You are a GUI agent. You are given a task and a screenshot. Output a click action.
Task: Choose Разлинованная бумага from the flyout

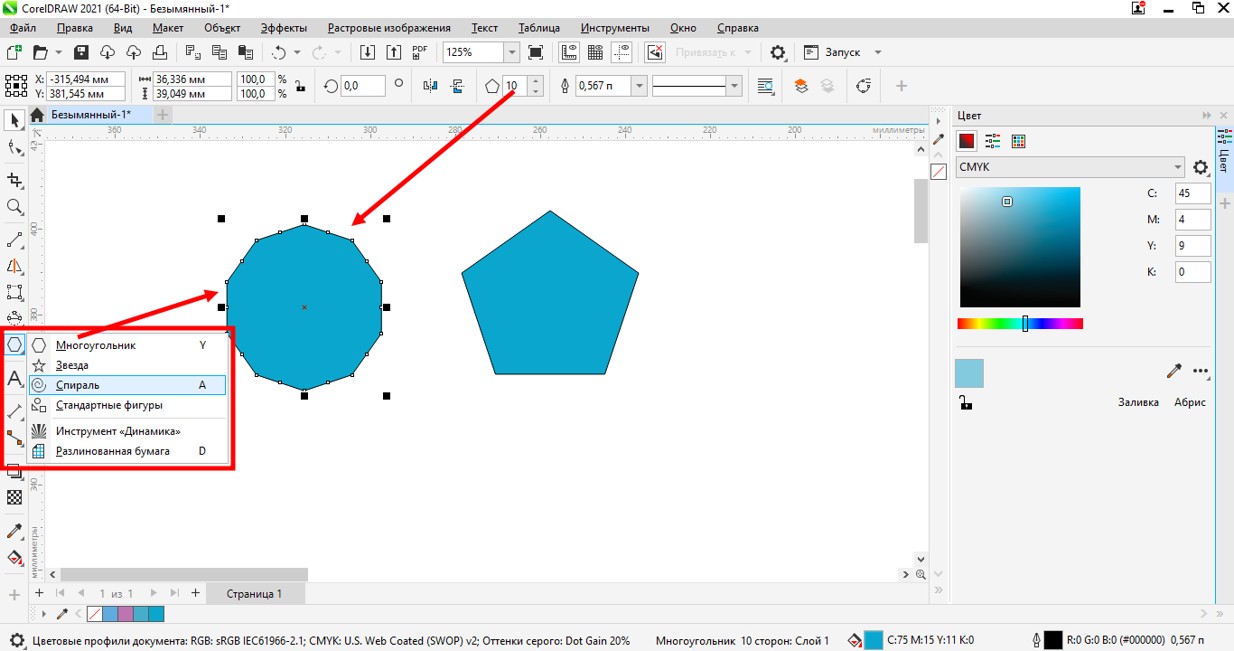pyautogui.click(x=128, y=451)
